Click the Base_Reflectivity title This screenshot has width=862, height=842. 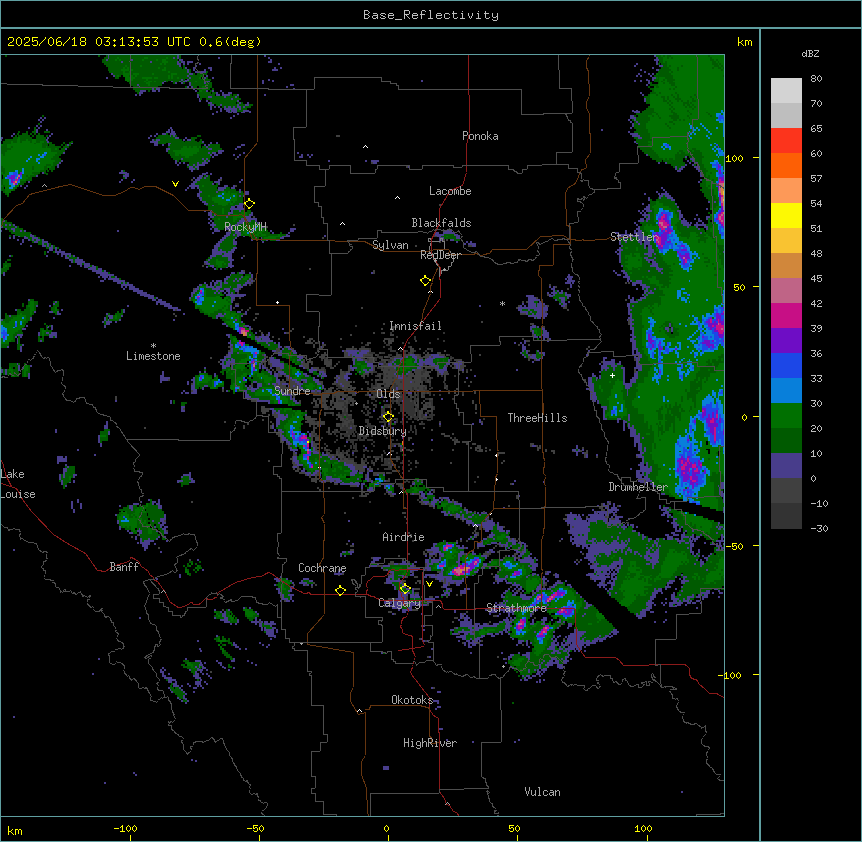coord(431,15)
